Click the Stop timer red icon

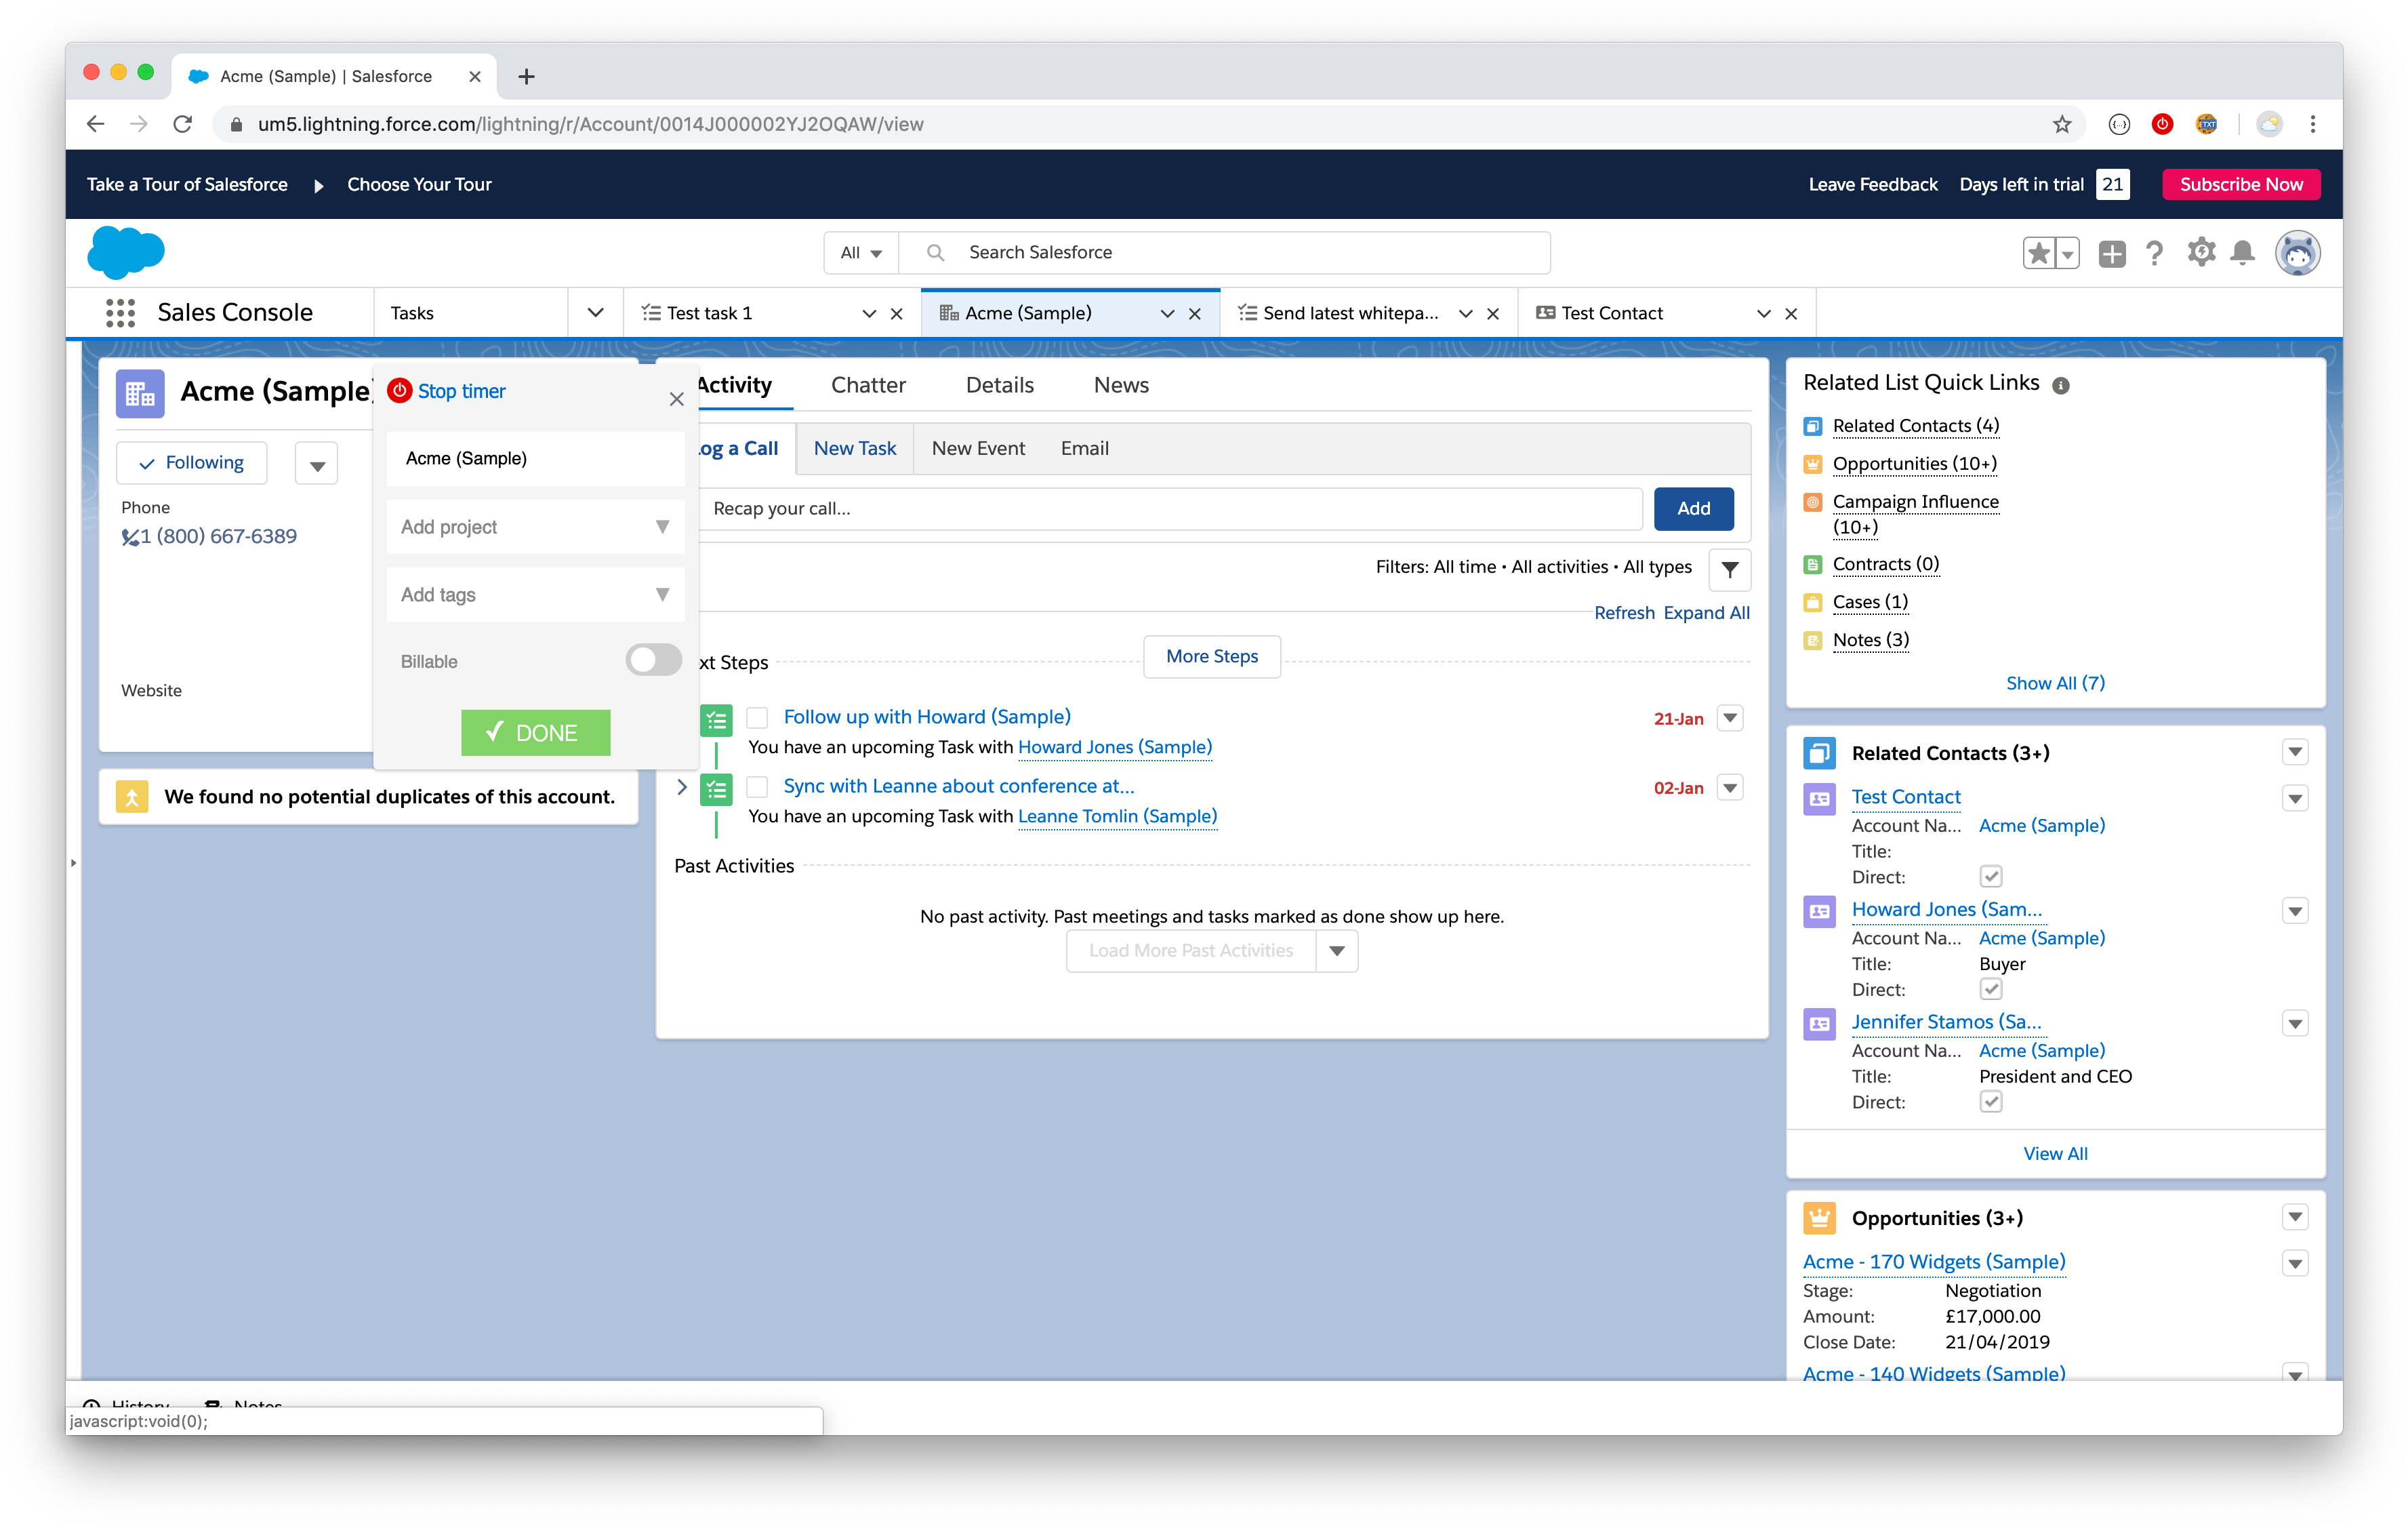point(400,391)
